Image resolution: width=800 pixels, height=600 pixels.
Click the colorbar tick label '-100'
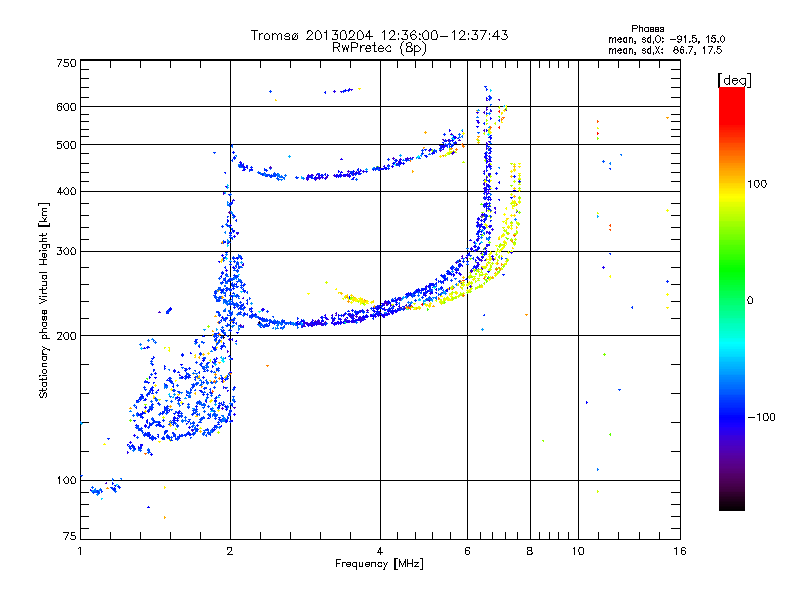pos(762,417)
